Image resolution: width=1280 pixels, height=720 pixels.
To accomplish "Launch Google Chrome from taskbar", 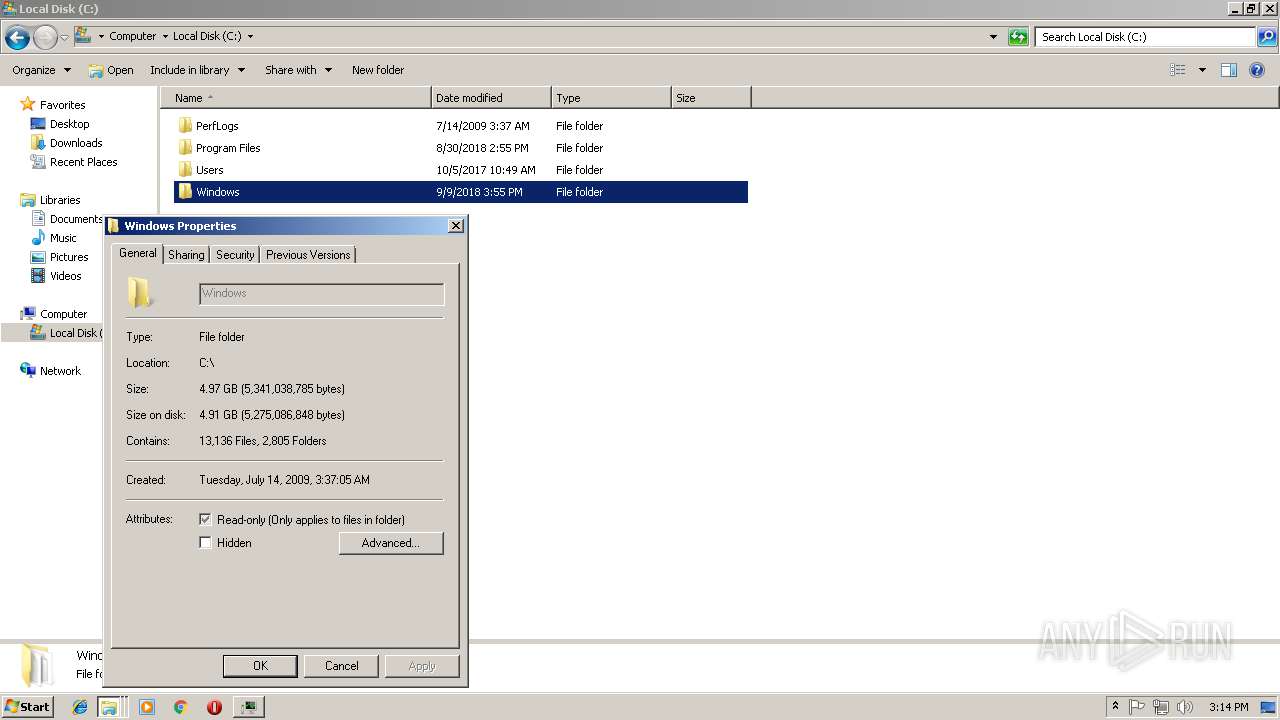I will 181,707.
